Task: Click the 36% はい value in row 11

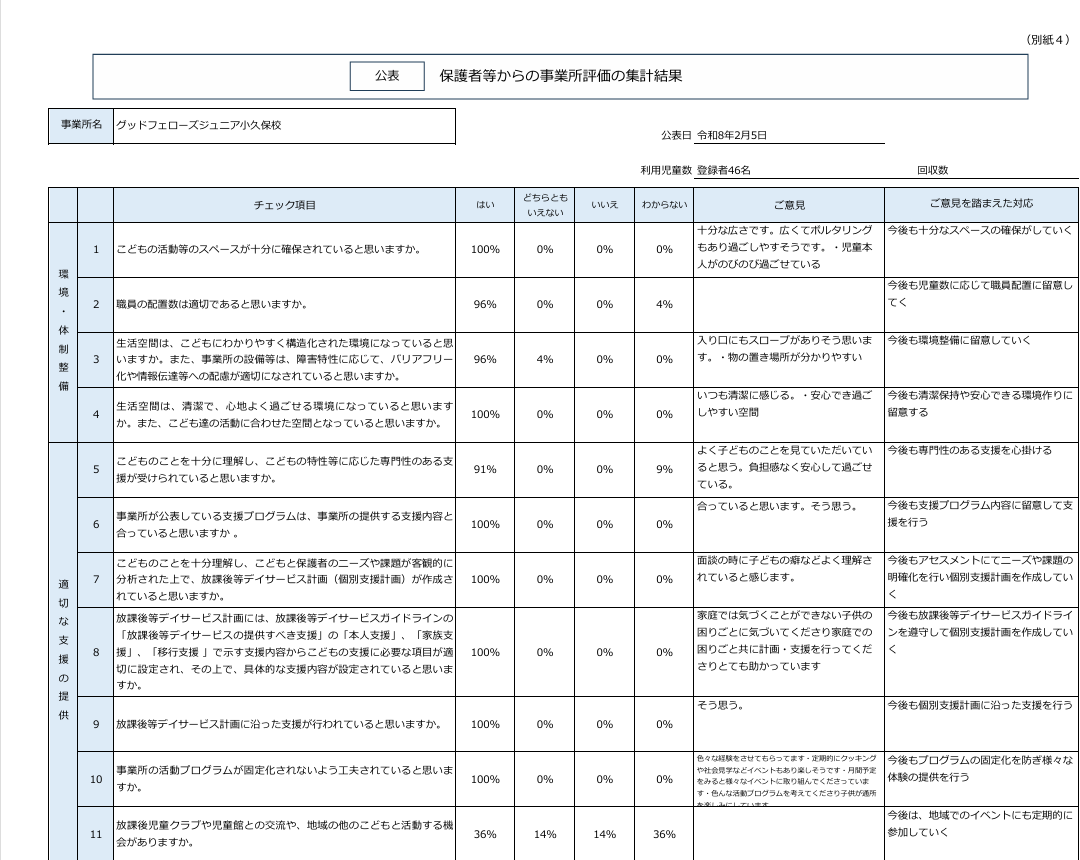Action: coord(485,833)
